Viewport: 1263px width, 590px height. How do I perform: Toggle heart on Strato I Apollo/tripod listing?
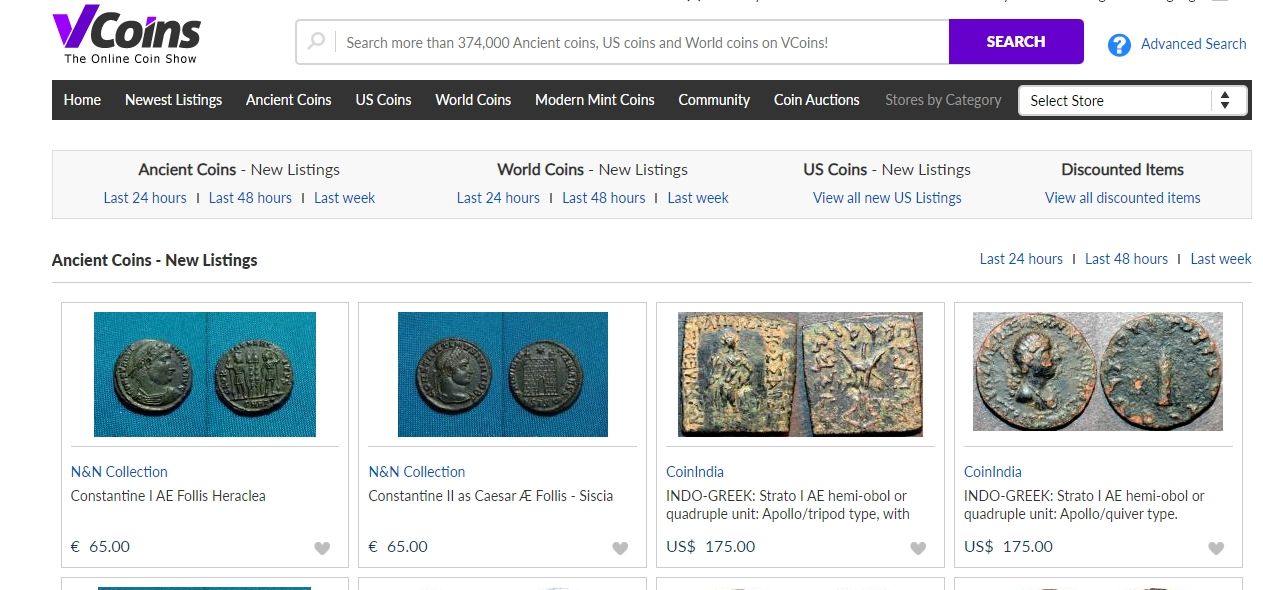click(918, 548)
